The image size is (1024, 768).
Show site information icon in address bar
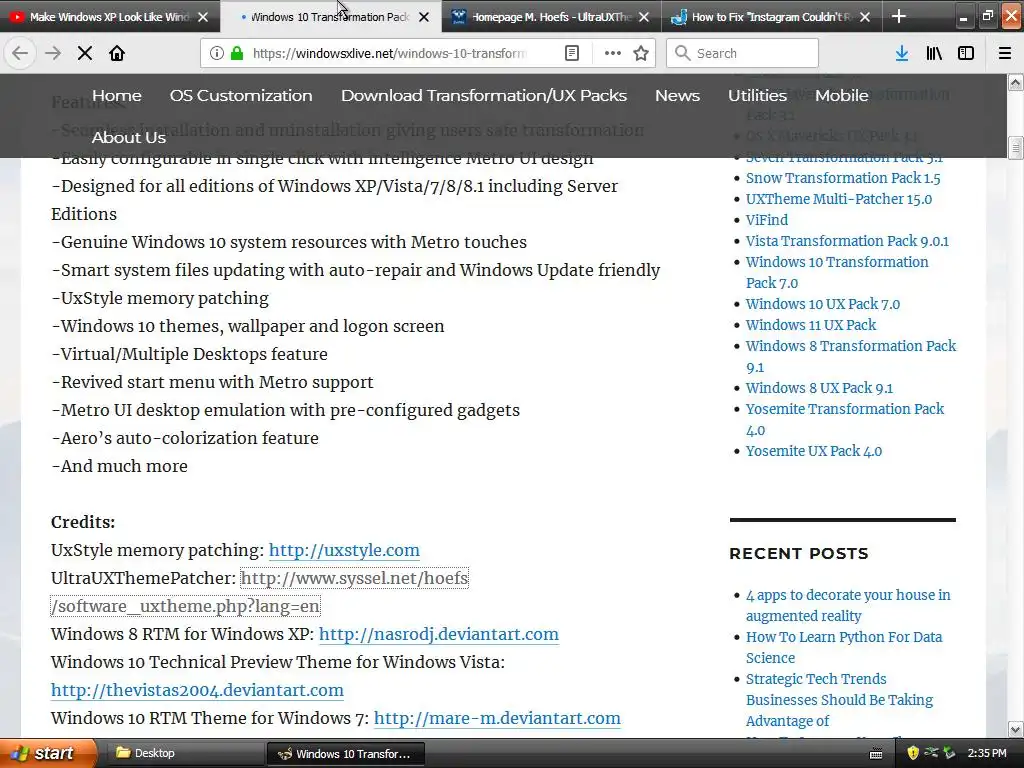216,53
